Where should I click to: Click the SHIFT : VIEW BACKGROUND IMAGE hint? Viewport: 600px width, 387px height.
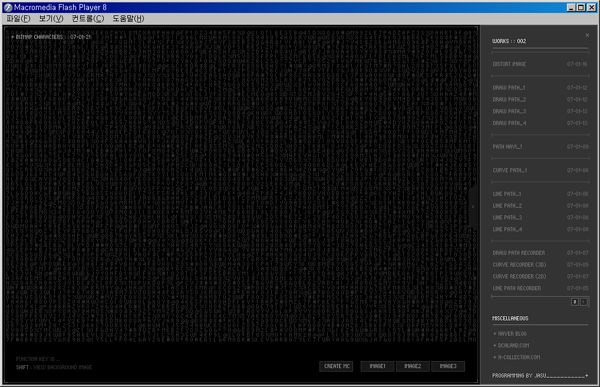pyautogui.click(x=54, y=367)
